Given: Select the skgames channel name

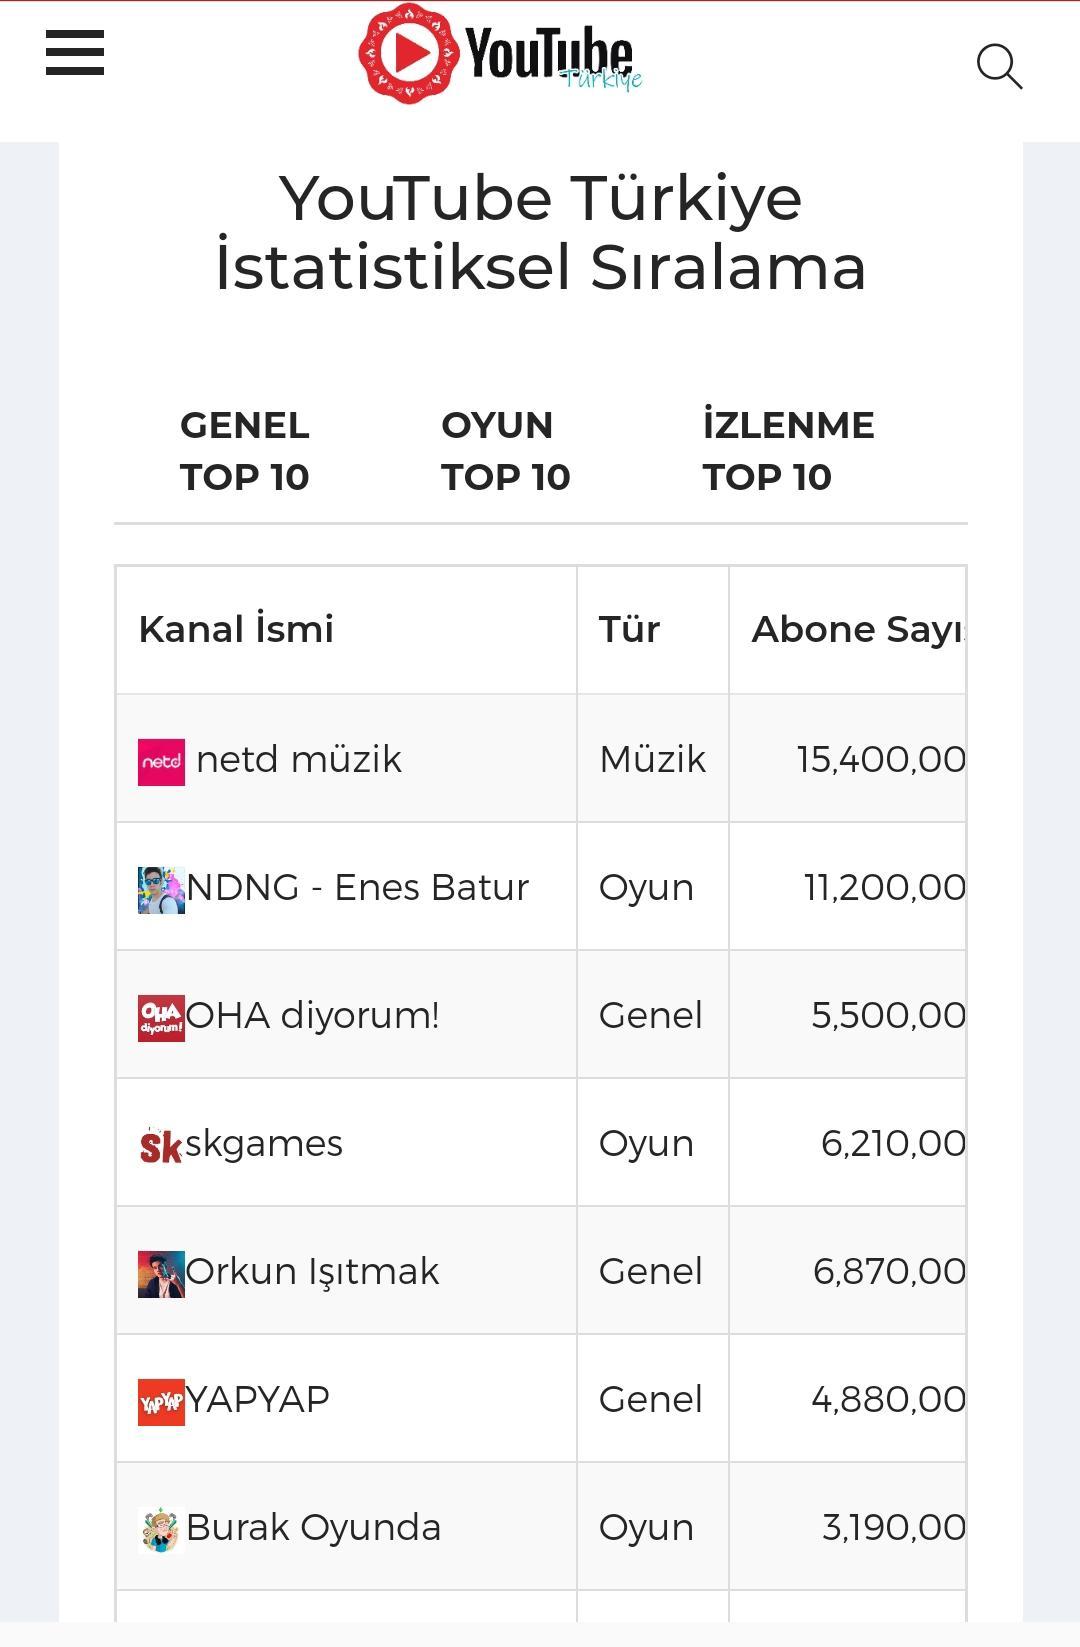Looking at the screenshot, I should [x=264, y=1143].
